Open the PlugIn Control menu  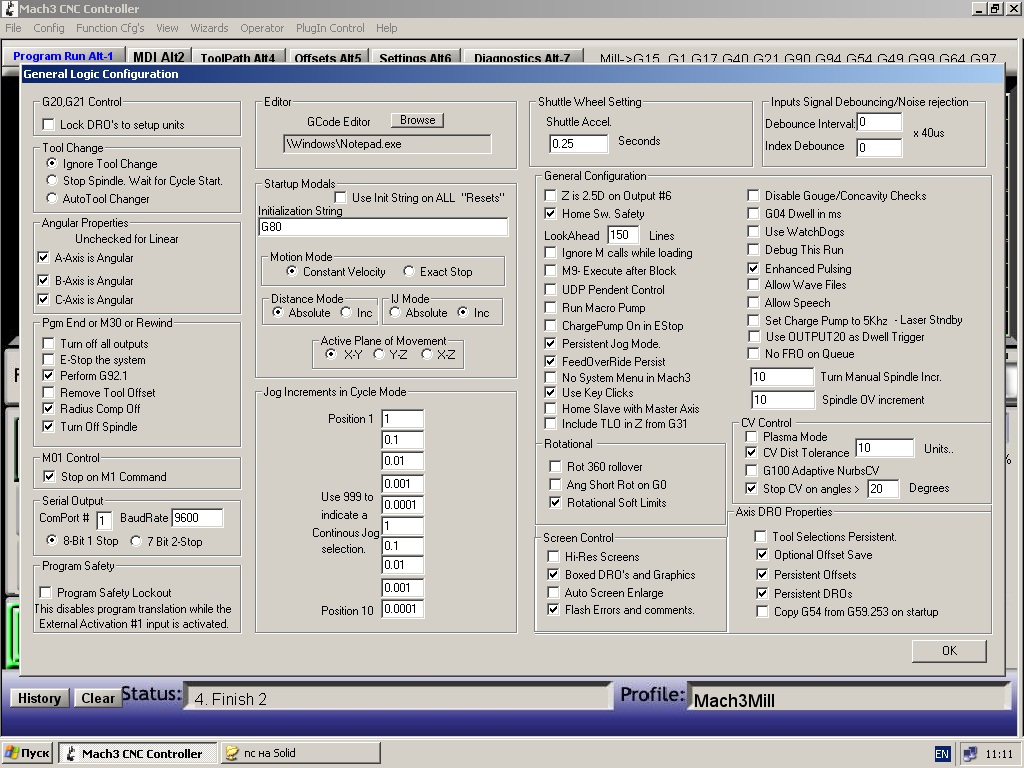330,28
